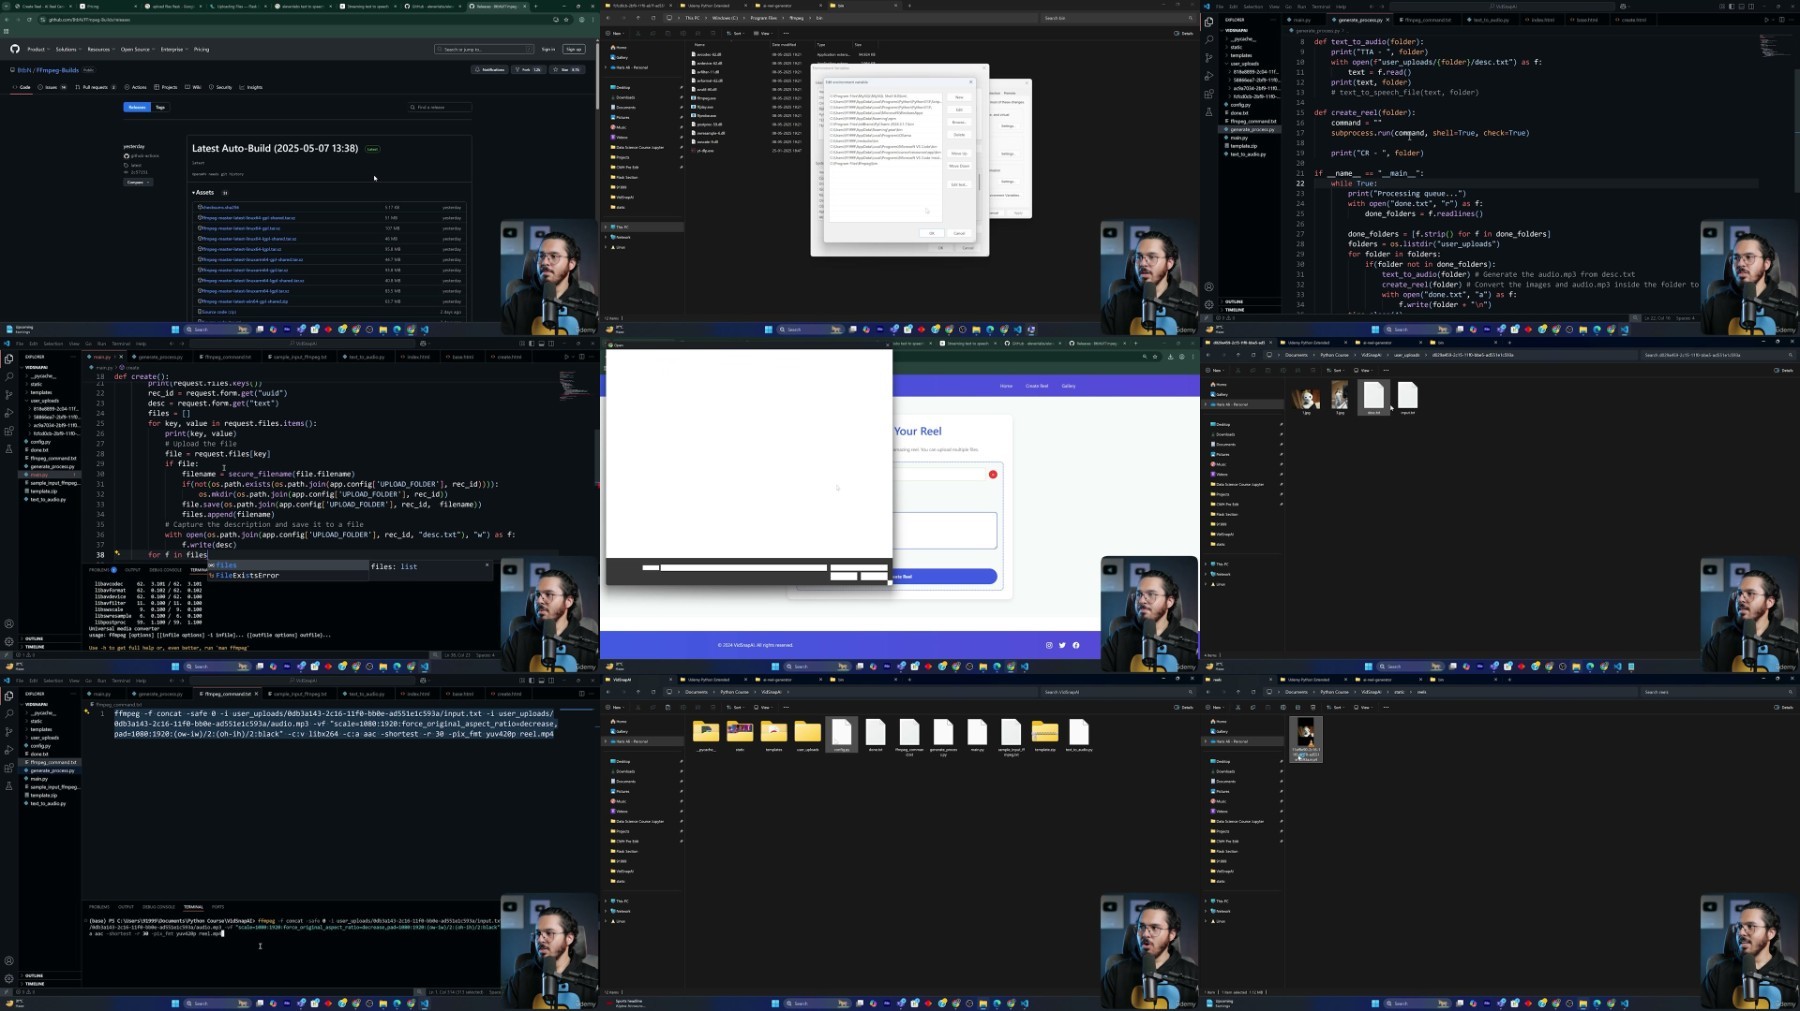
Task: Click Run Python File icon in main.py editor
Action: [566, 357]
